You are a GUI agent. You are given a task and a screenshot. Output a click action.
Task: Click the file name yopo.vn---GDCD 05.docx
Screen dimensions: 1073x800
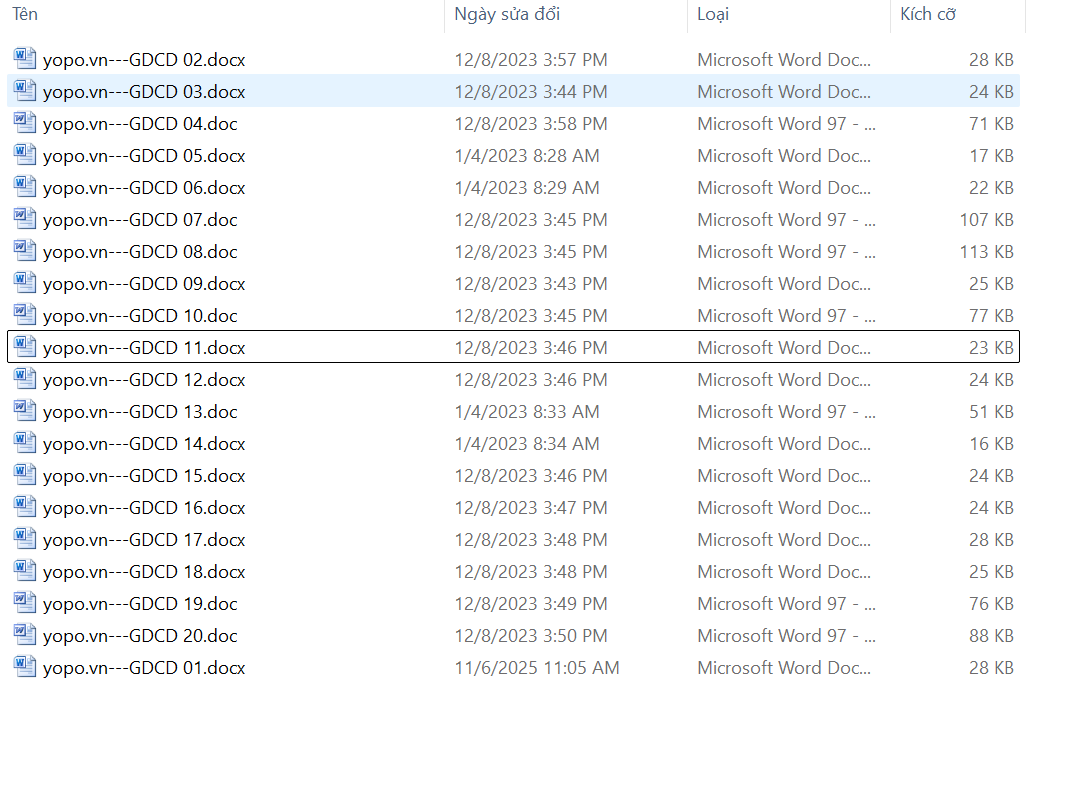pos(144,156)
